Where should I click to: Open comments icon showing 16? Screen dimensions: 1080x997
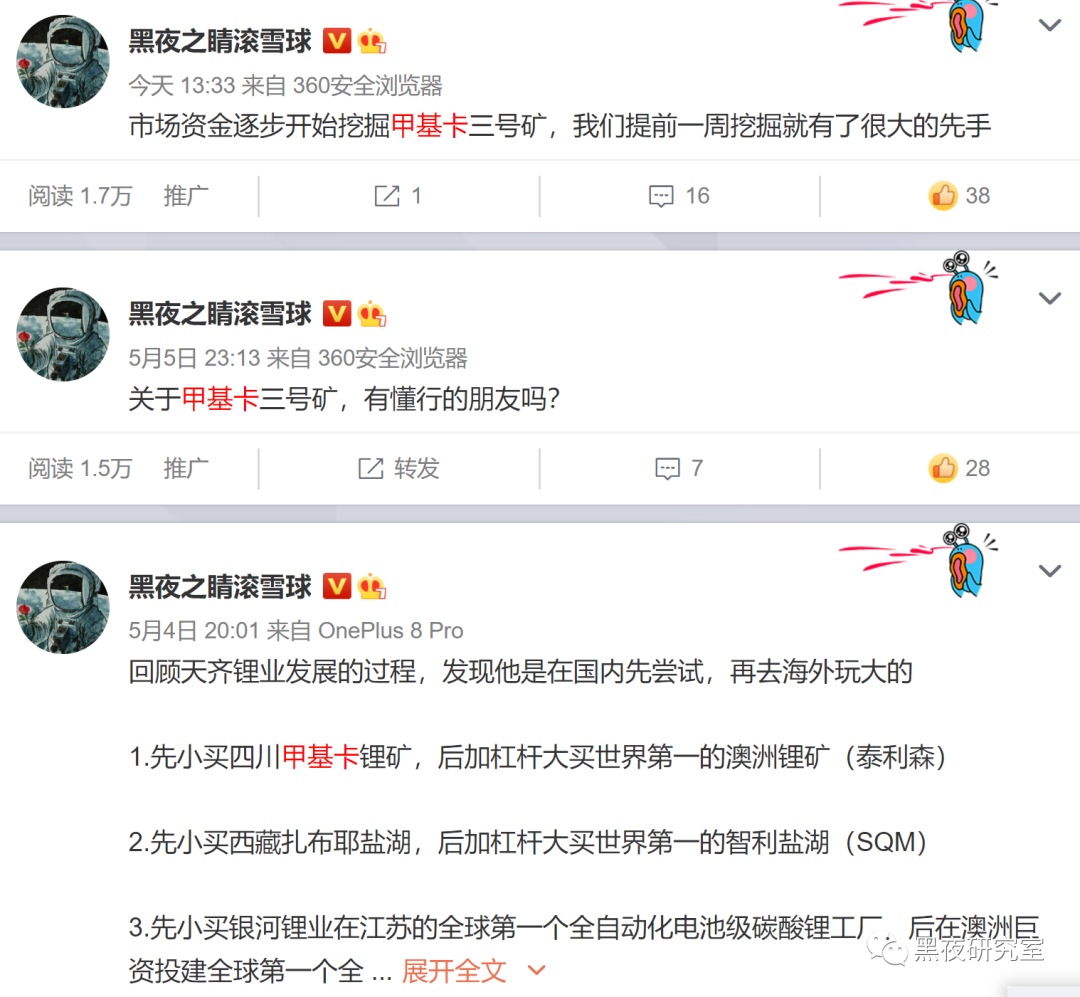(661, 196)
